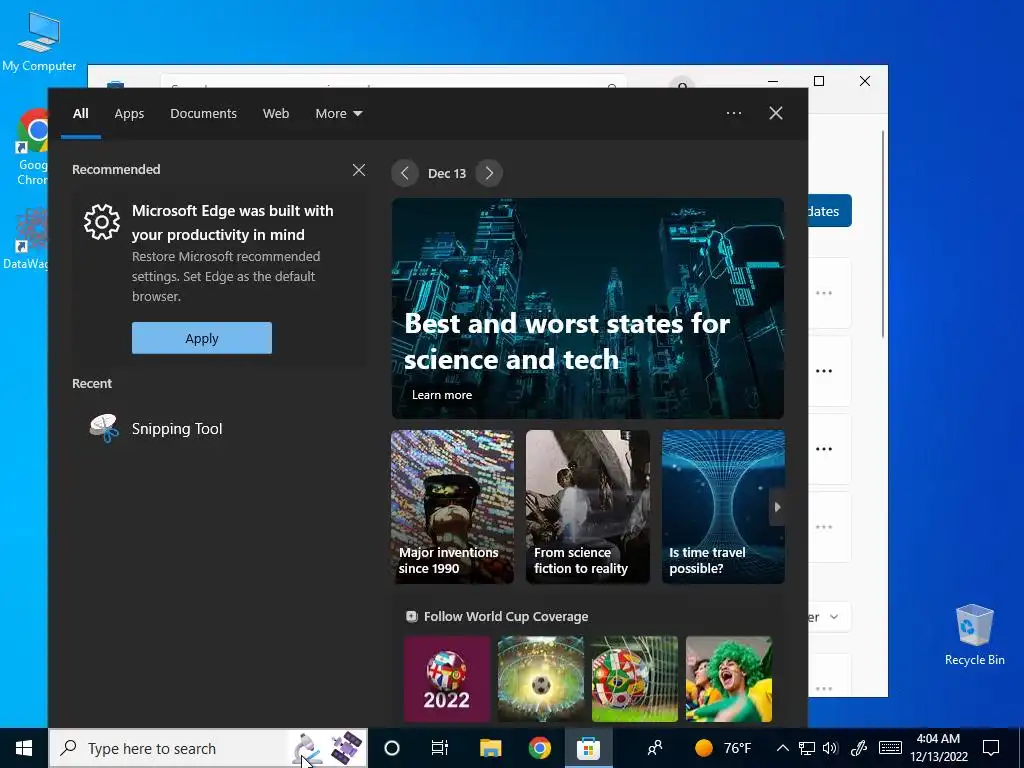Open From science fiction to reality card

[588, 507]
